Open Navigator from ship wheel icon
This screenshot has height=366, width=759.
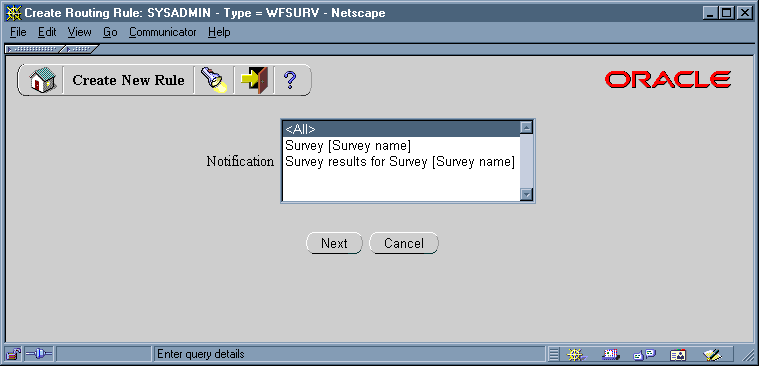576,355
